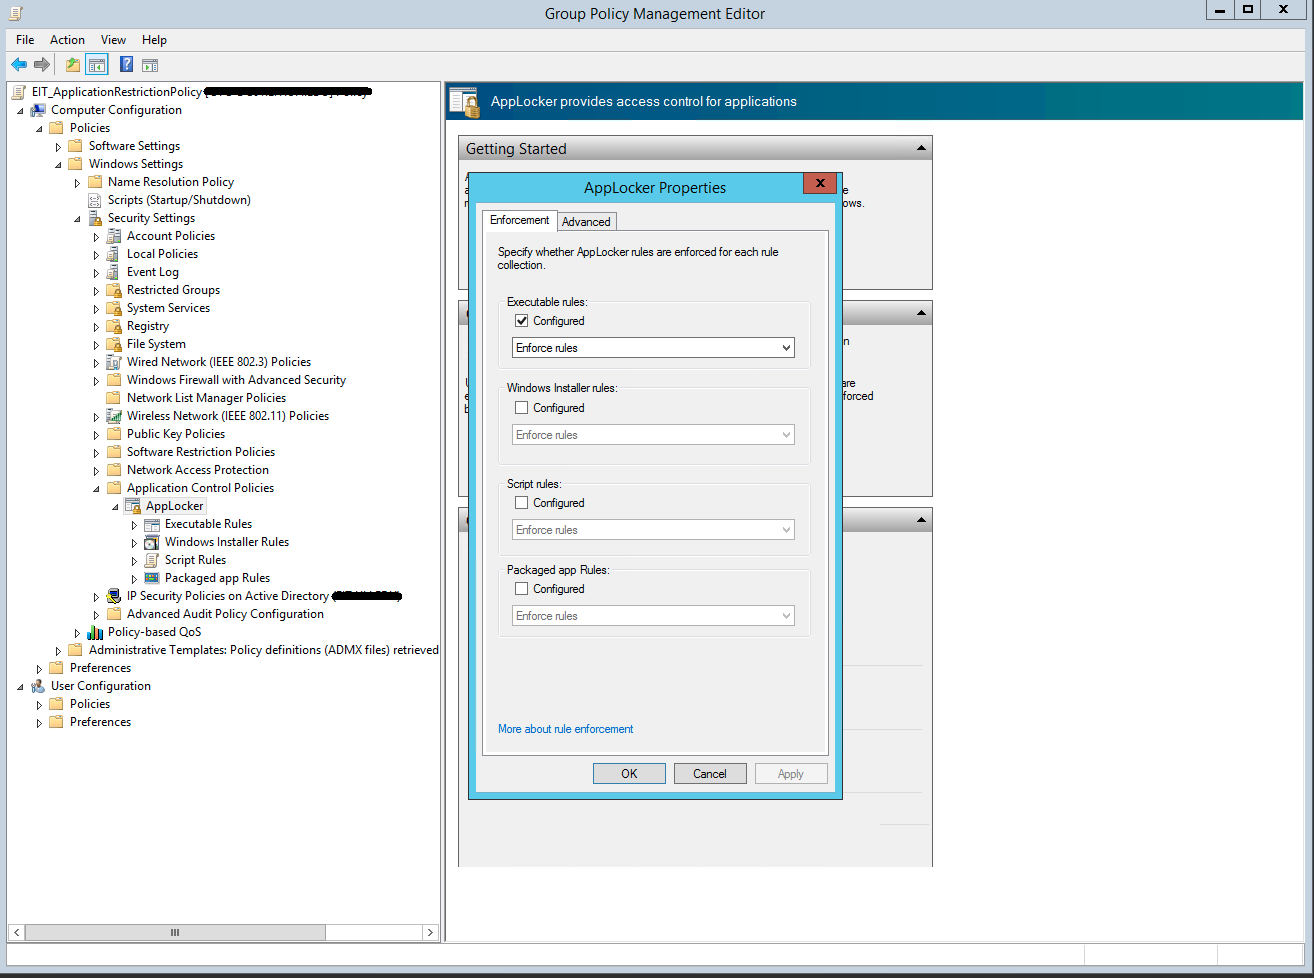This screenshot has height=978, width=1314.
Task: Open the View menu
Action: (113, 40)
